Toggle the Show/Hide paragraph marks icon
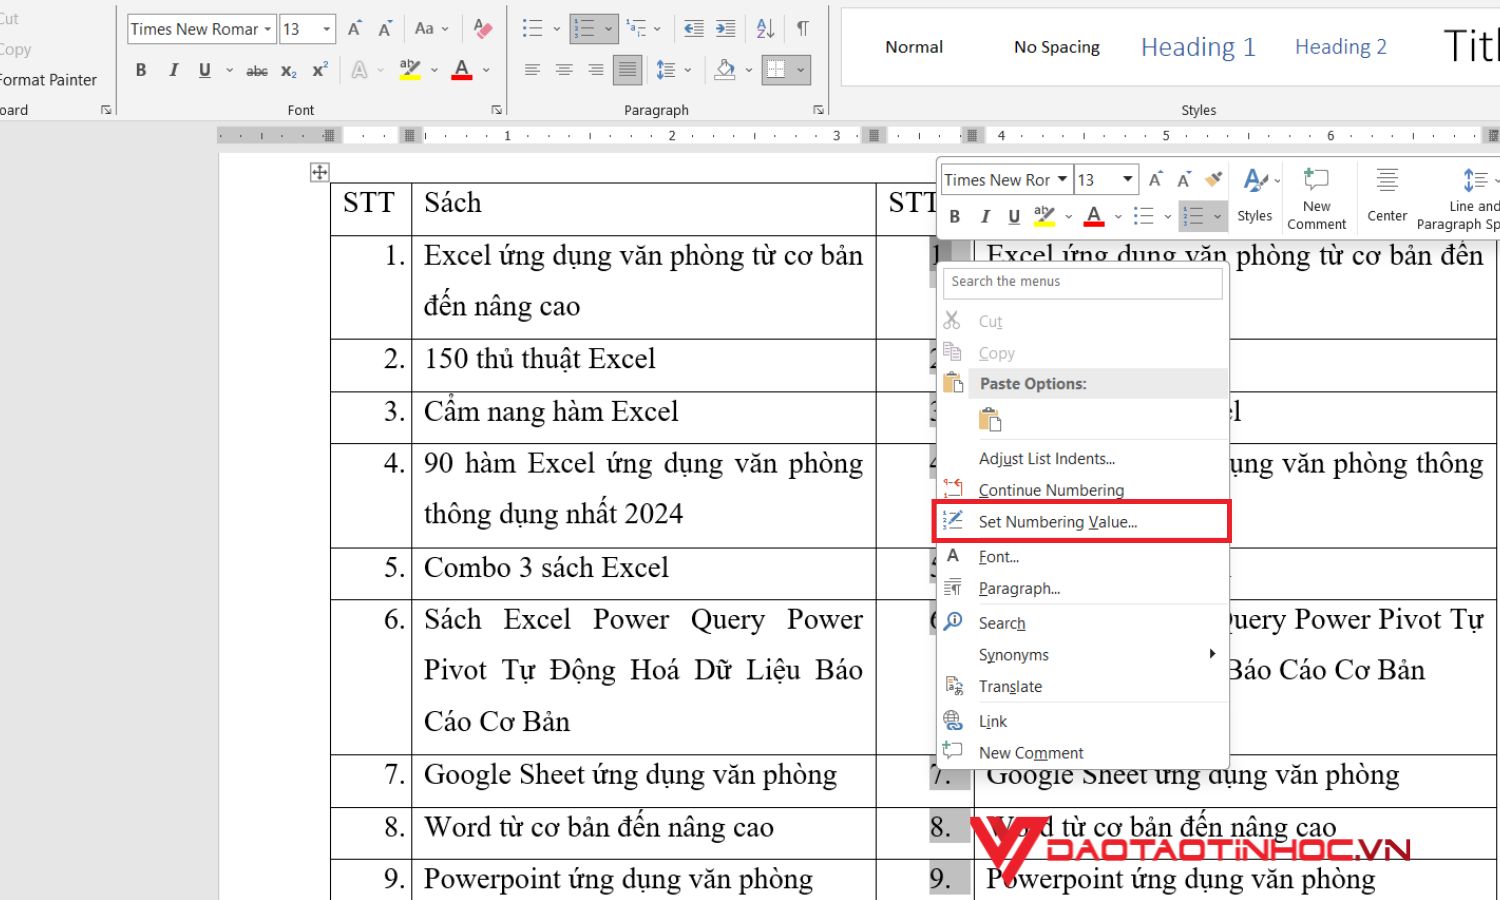 pyautogui.click(x=802, y=29)
